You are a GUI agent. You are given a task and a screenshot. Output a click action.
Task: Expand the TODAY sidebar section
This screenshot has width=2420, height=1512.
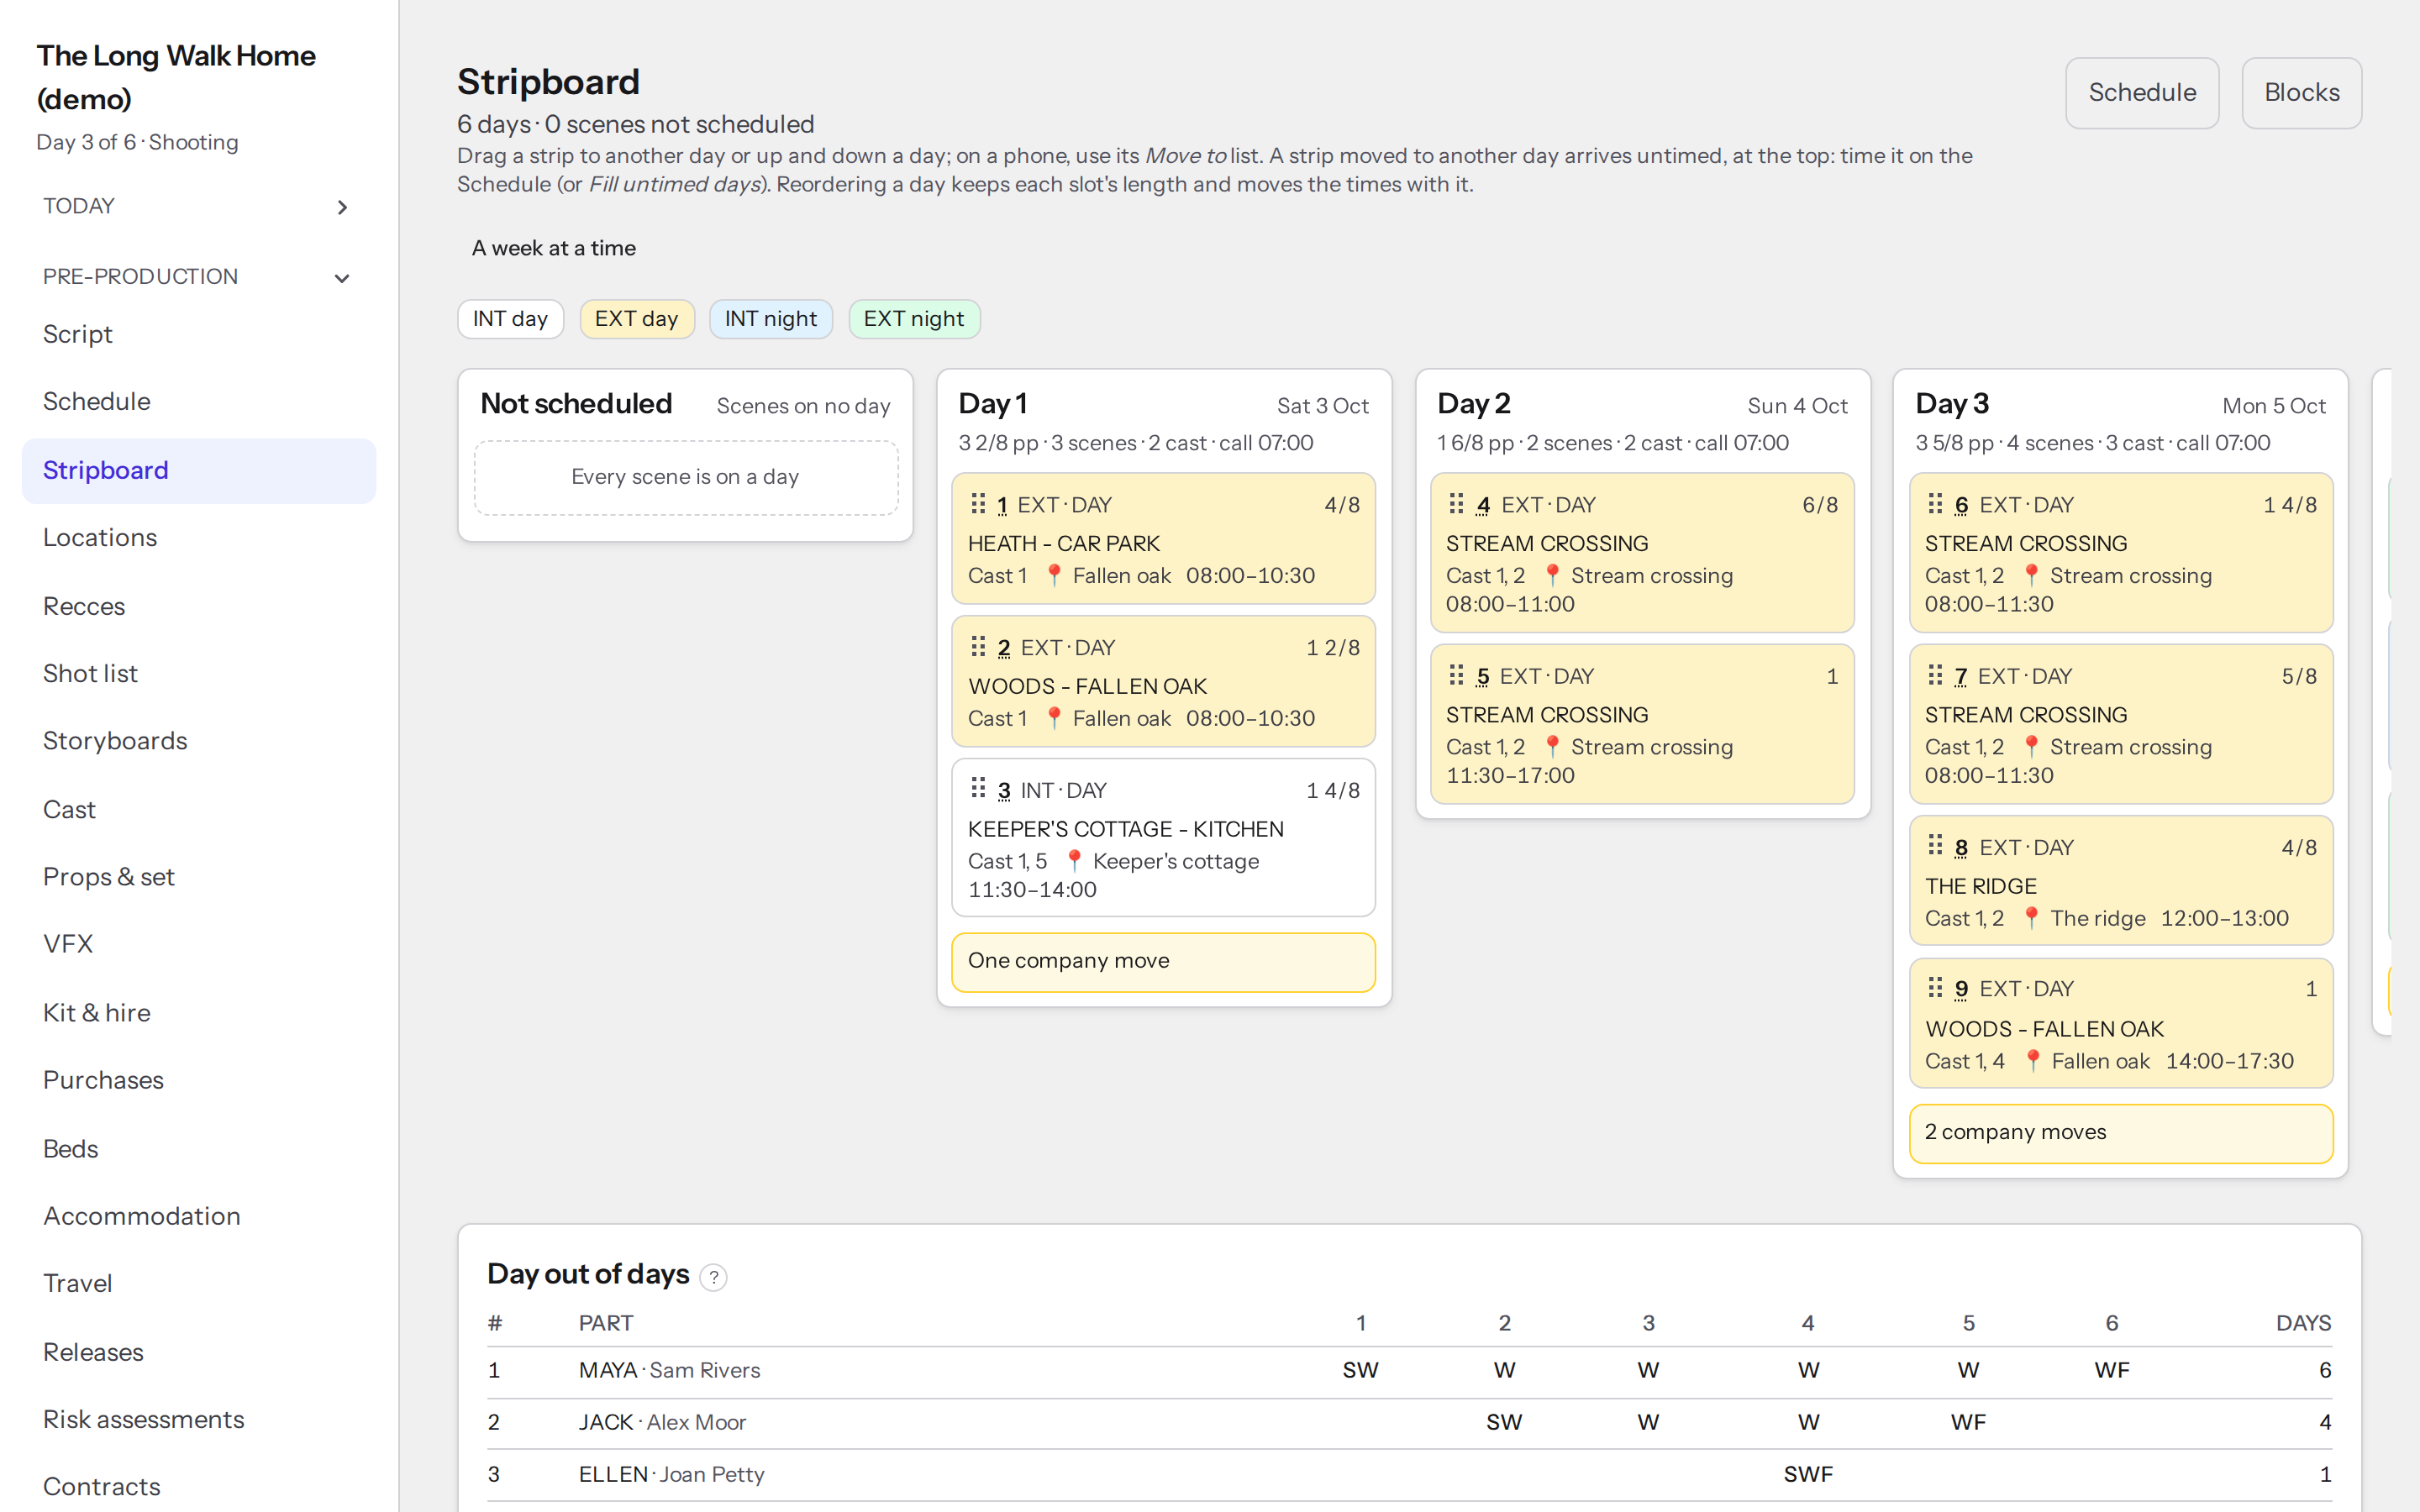pyautogui.click(x=198, y=206)
